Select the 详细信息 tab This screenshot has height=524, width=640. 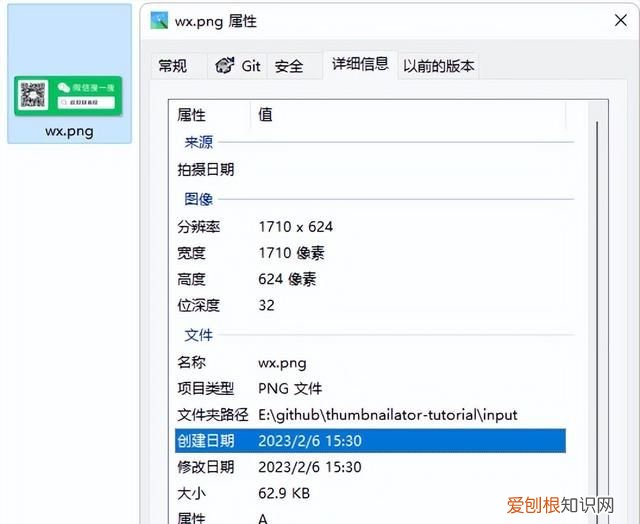tap(360, 64)
